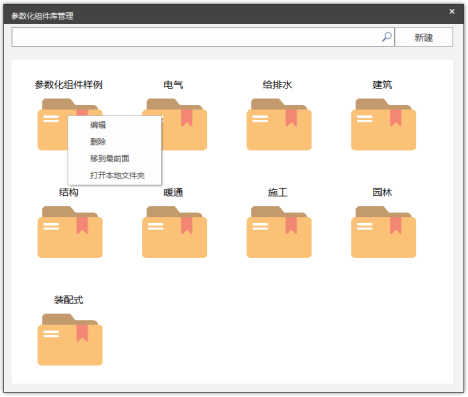Click the 装配式 folder label
This screenshot has width=468, height=397.
click(69, 300)
